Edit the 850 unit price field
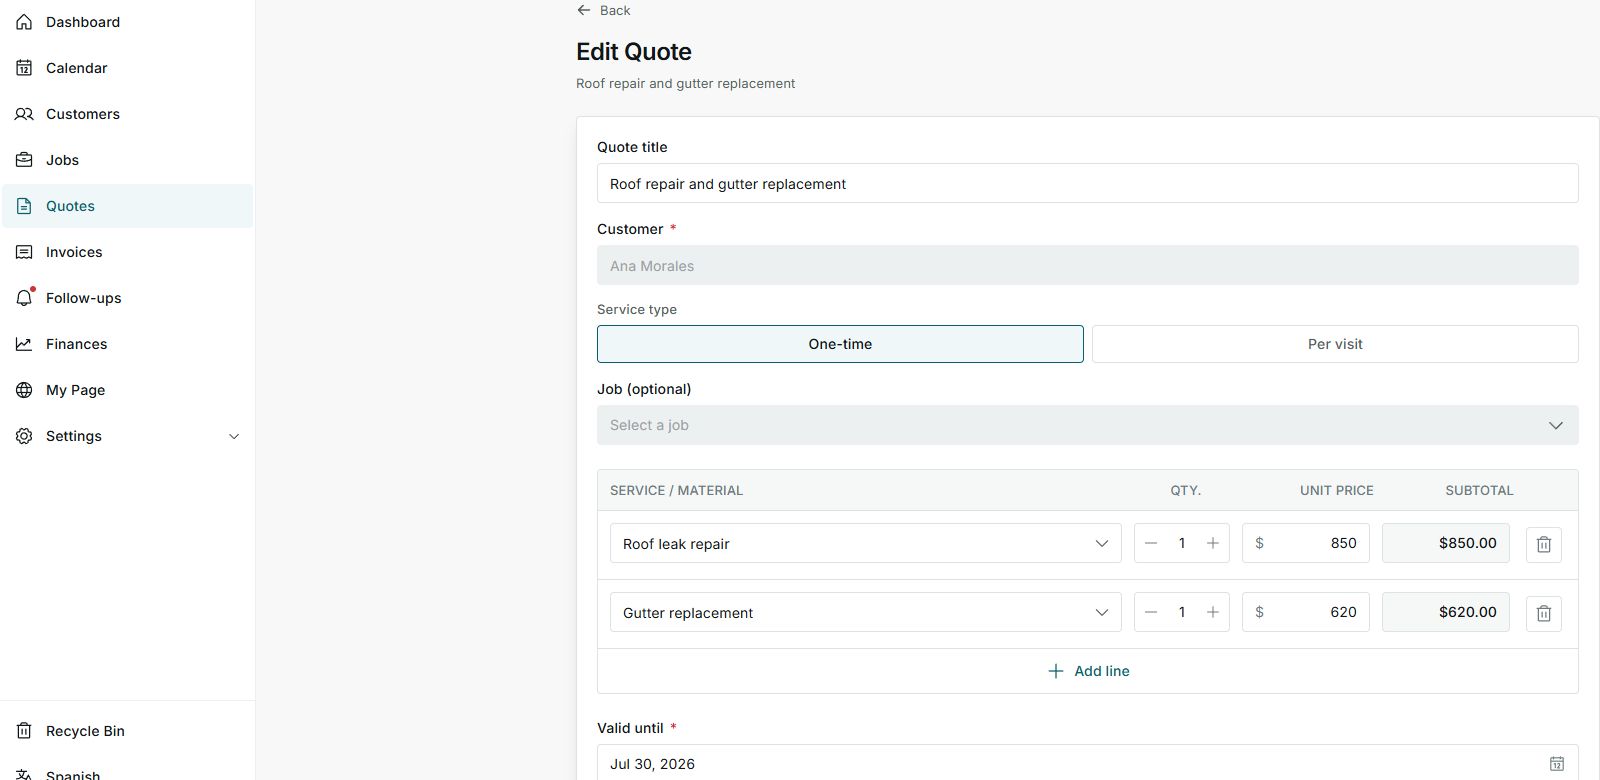 (1306, 543)
